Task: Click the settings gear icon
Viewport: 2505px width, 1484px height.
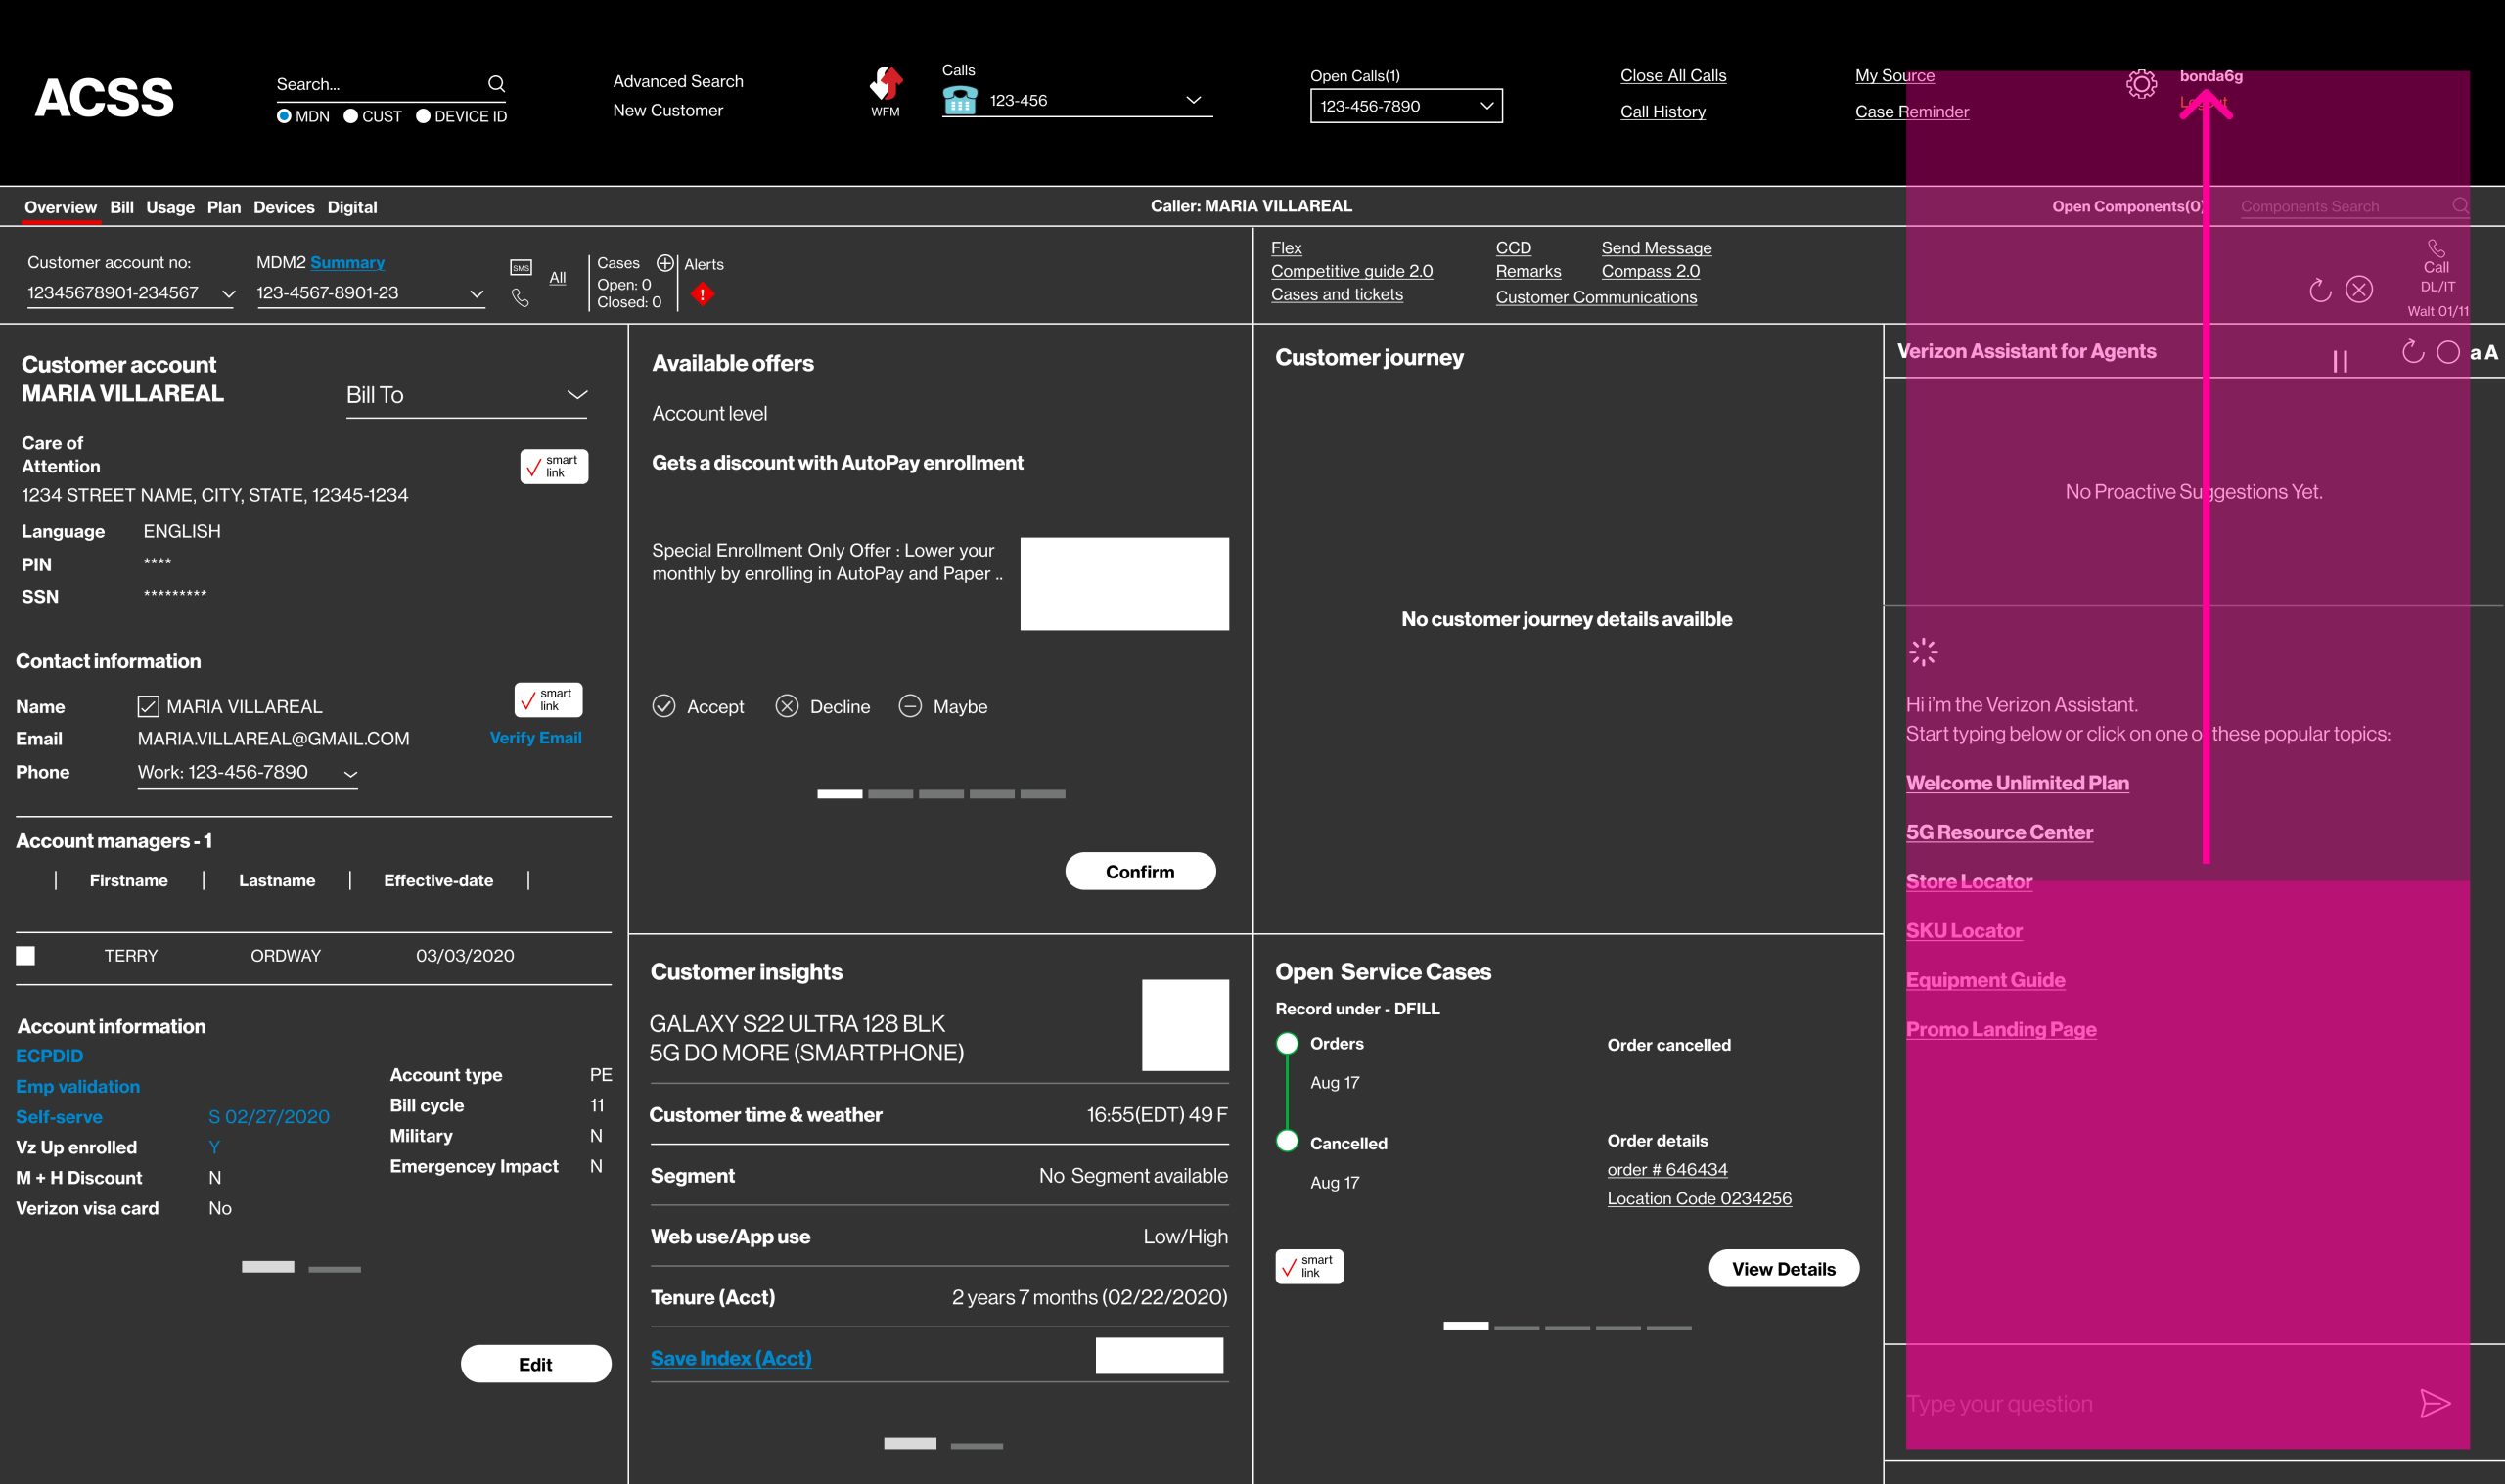Action: (2141, 84)
